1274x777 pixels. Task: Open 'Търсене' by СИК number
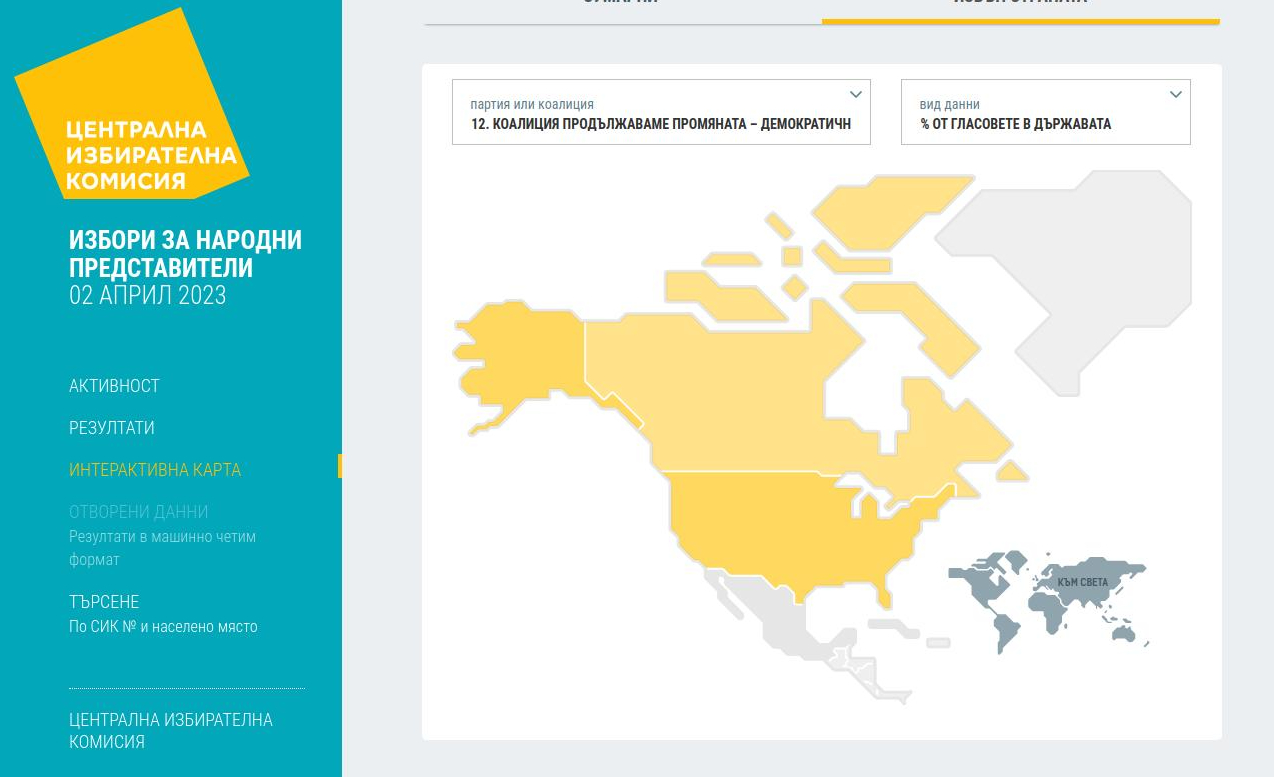104,602
